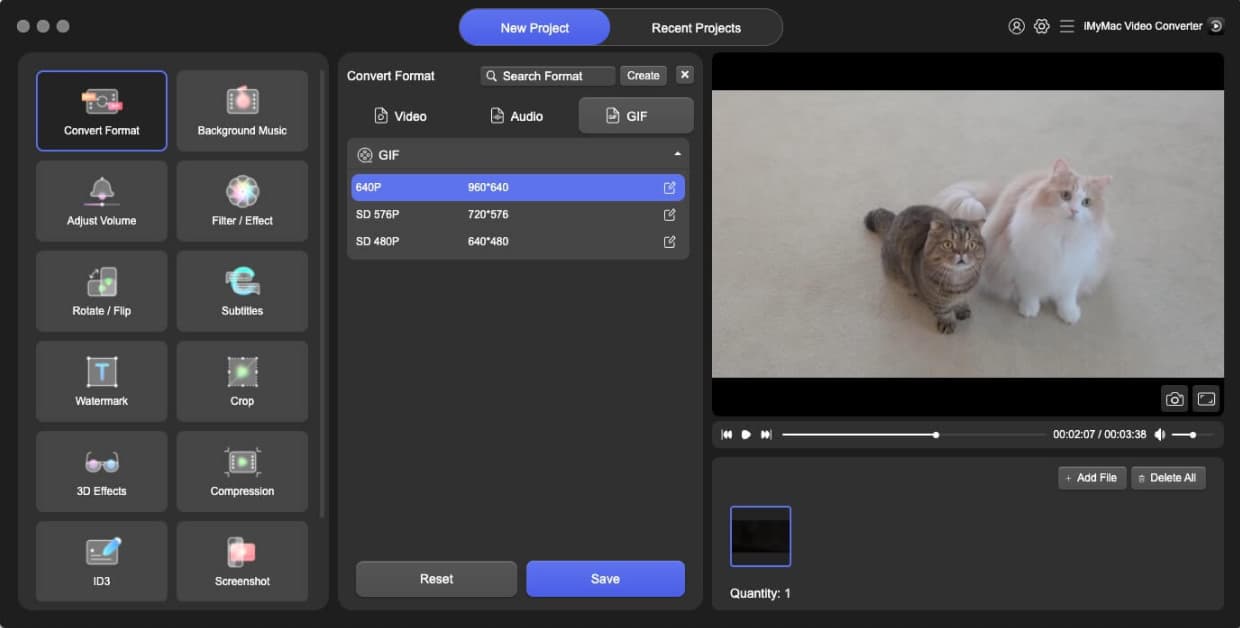The image size is (1240, 628).
Task: Click the Add File button
Action: tap(1092, 478)
